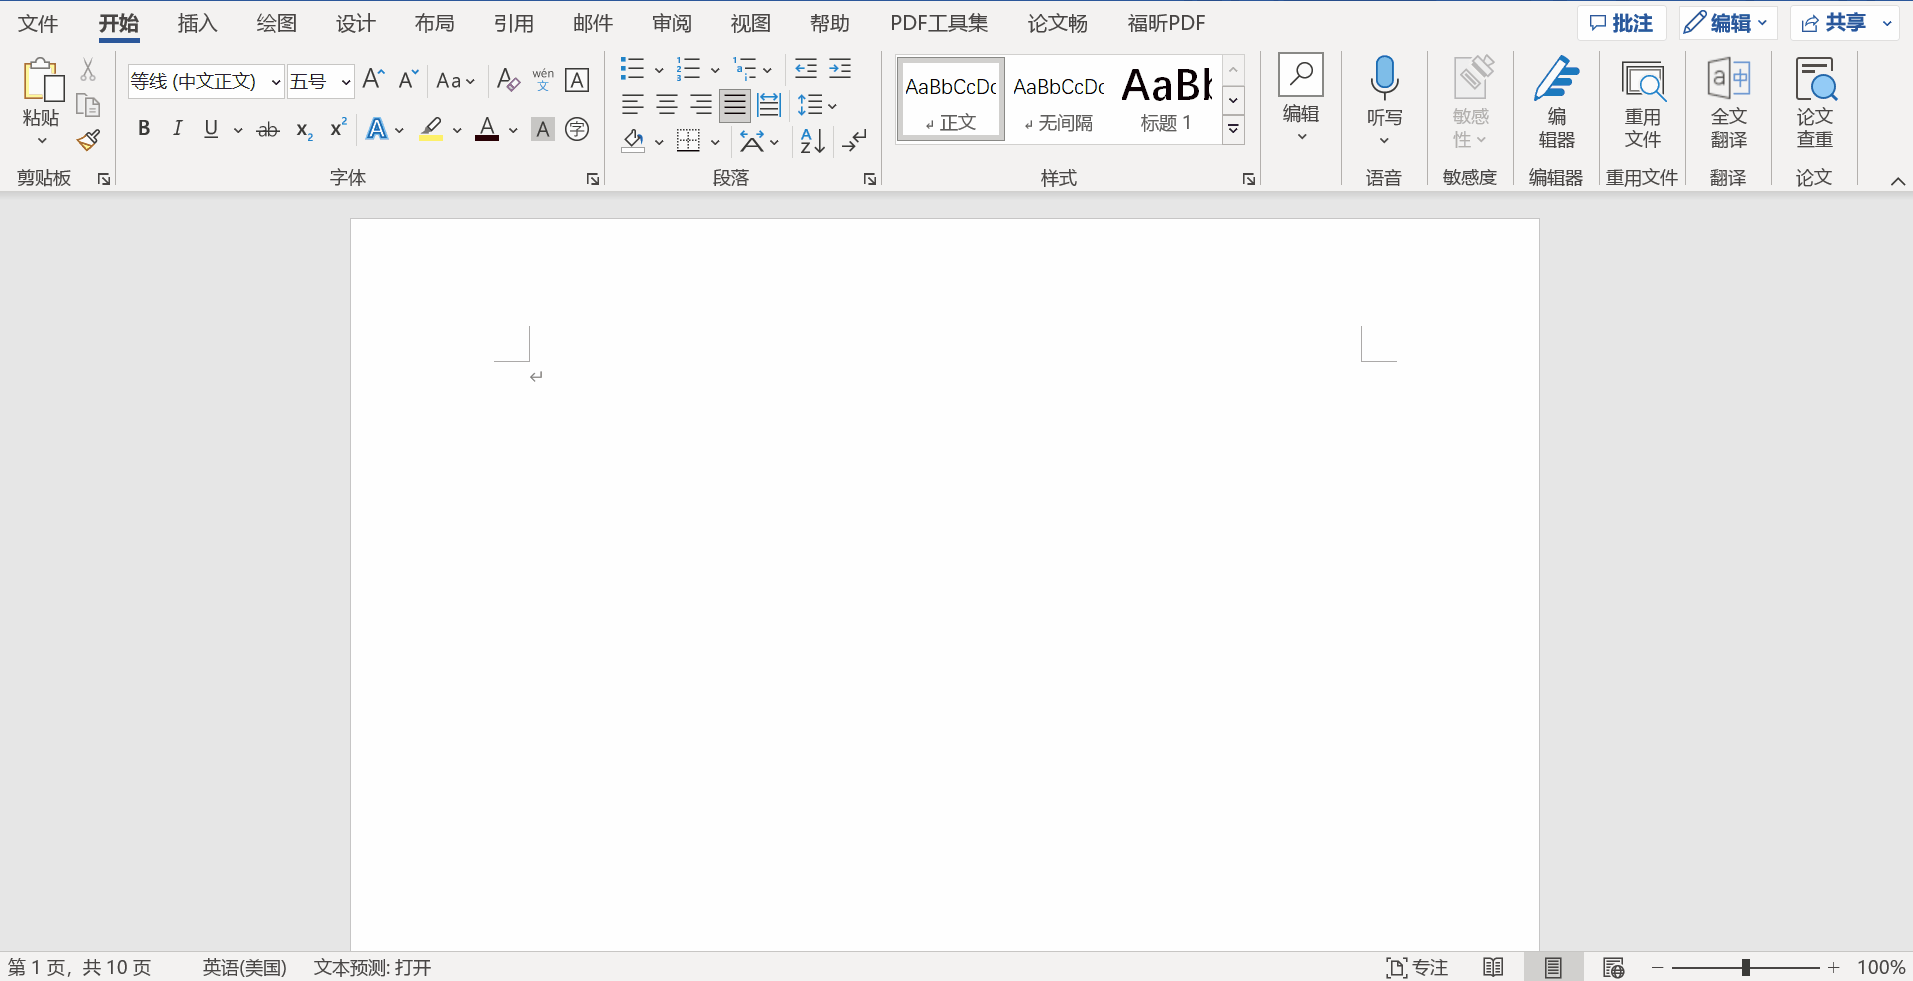Open the 编辑 mode button at top right
1913x981 pixels.
coord(1727,23)
